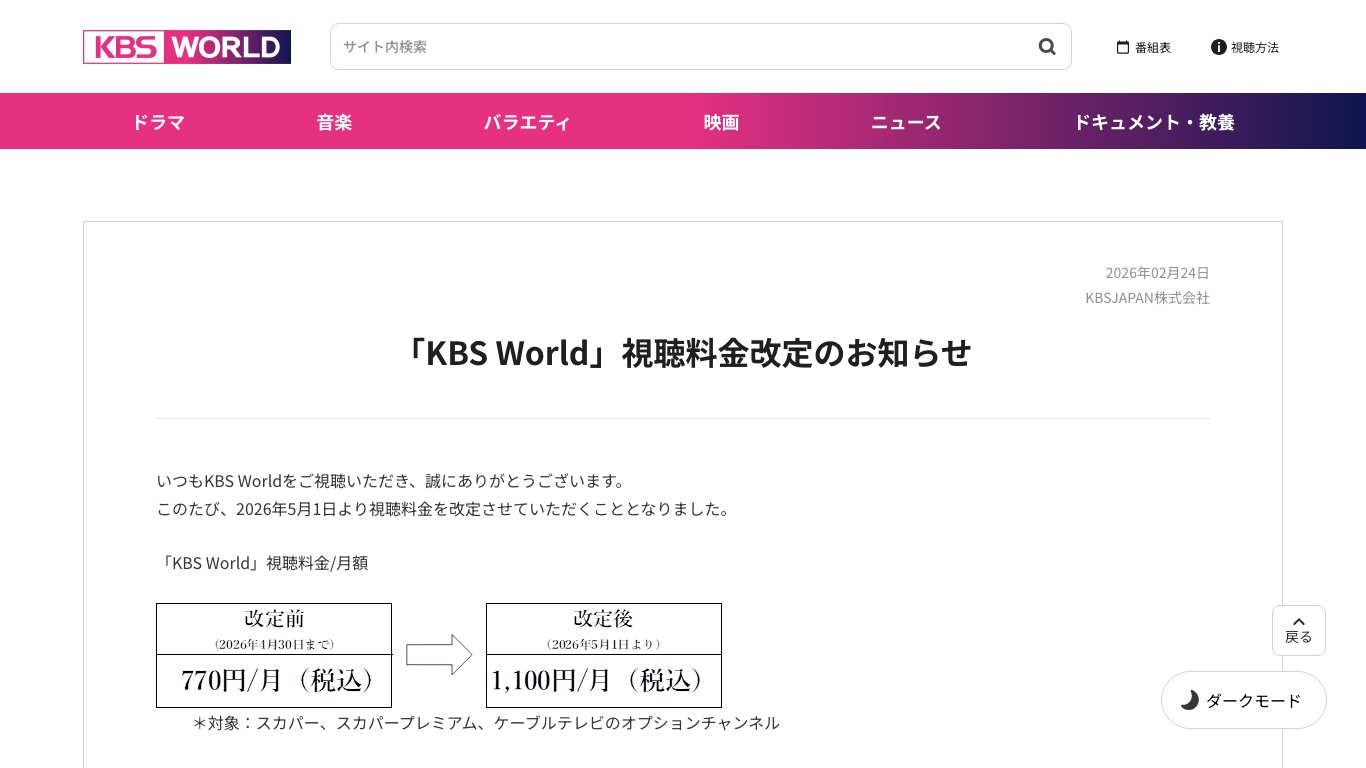The image size is (1366, 768).
Task: Click the 770円/月（税込） price cell
Action: [274, 681]
